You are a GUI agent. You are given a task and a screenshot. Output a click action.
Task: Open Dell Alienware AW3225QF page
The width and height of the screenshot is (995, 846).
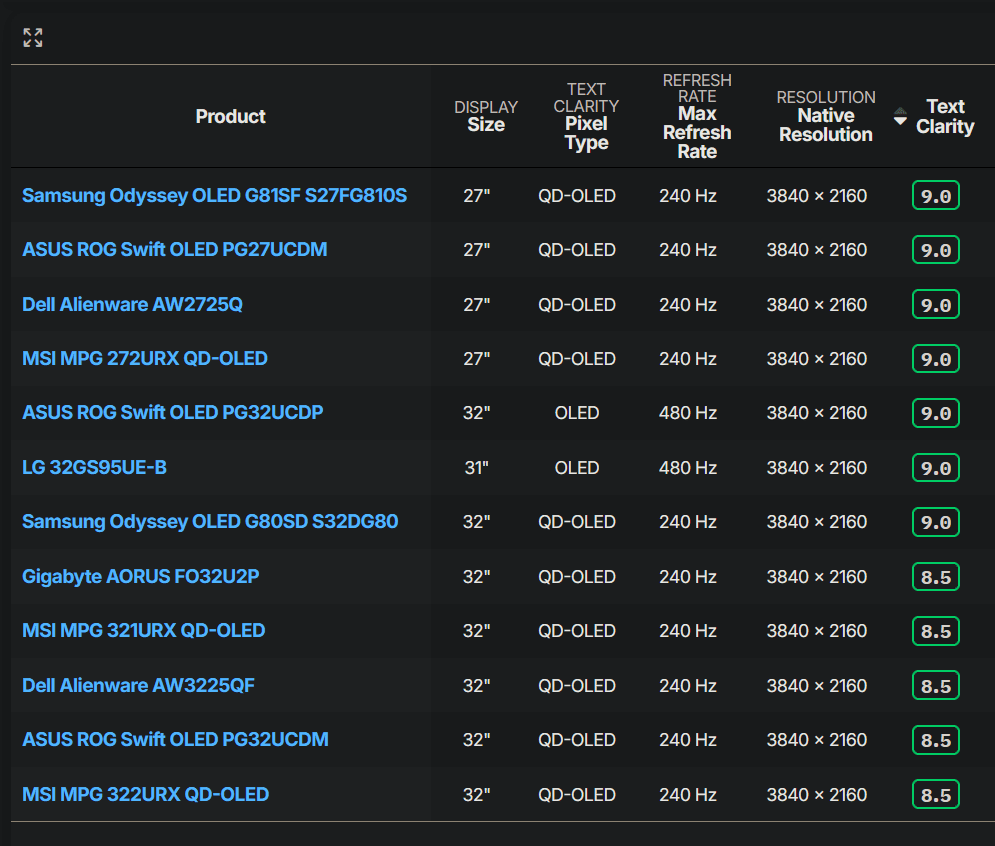point(138,685)
